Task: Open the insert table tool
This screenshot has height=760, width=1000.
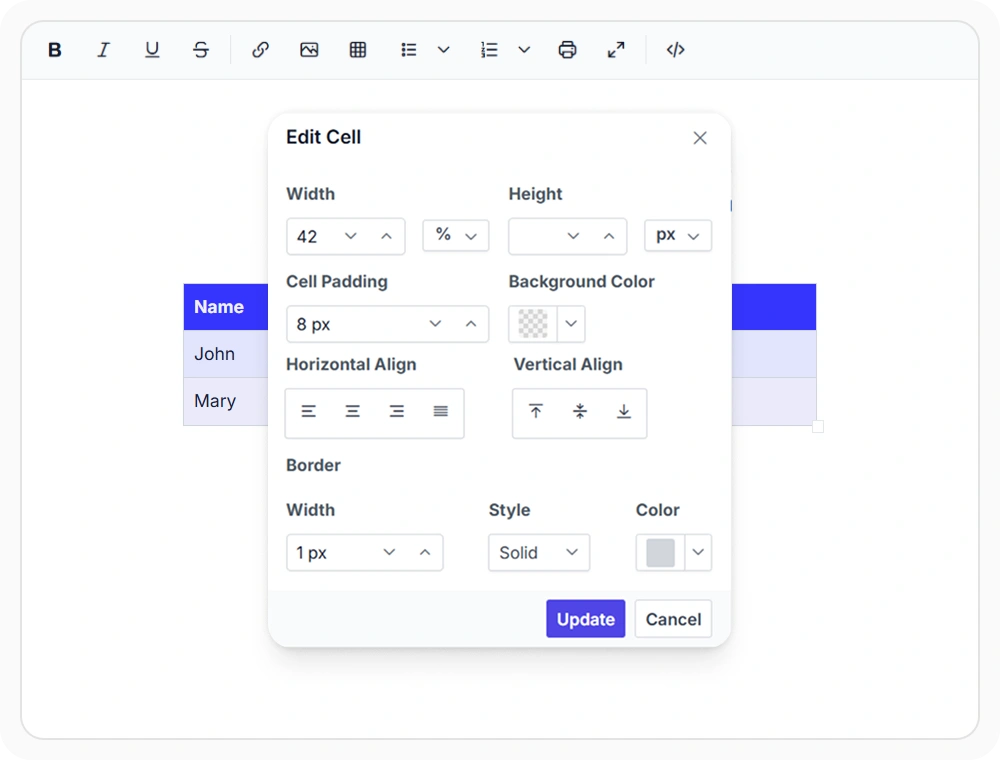Action: click(x=358, y=50)
